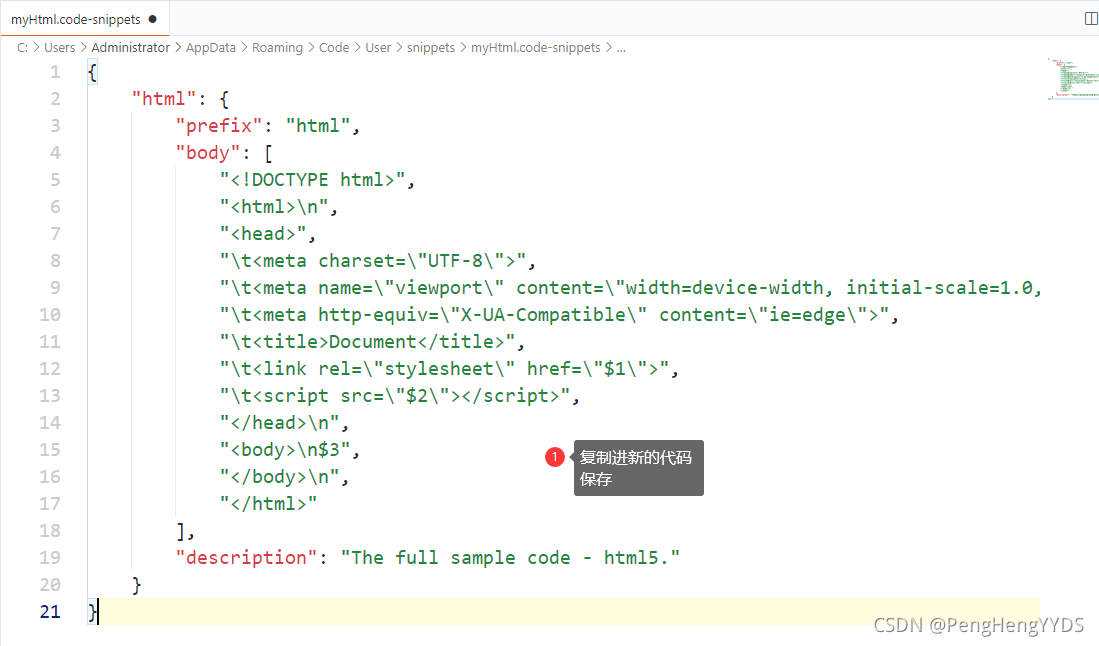Click the "<!DOCTYPE html>" string
The height and width of the screenshot is (646, 1099).
coord(312,180)
